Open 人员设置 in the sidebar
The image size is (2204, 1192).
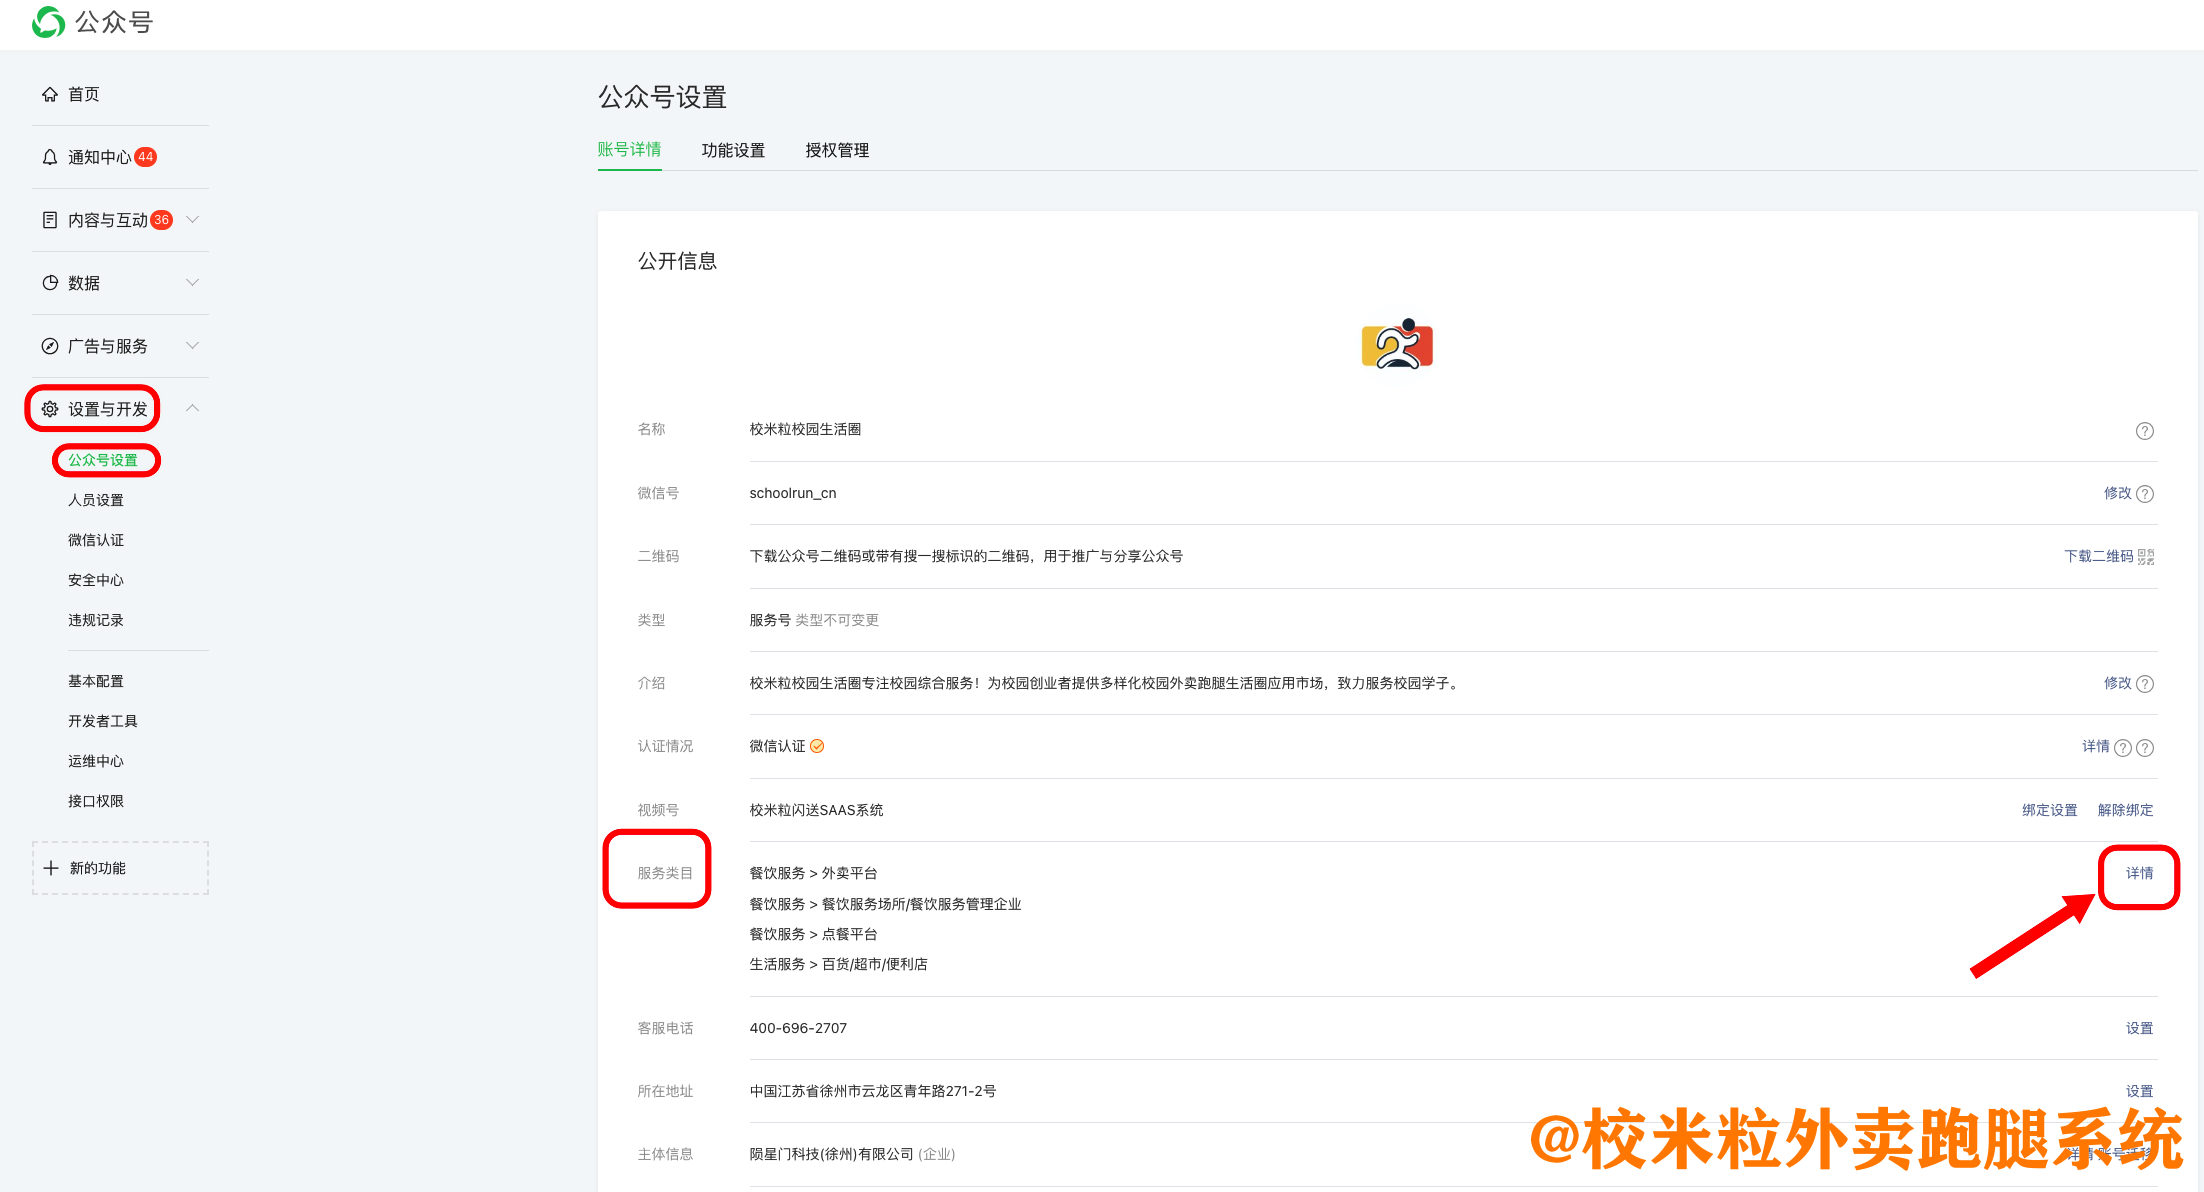pyautogui.click(x=96, y=500)
